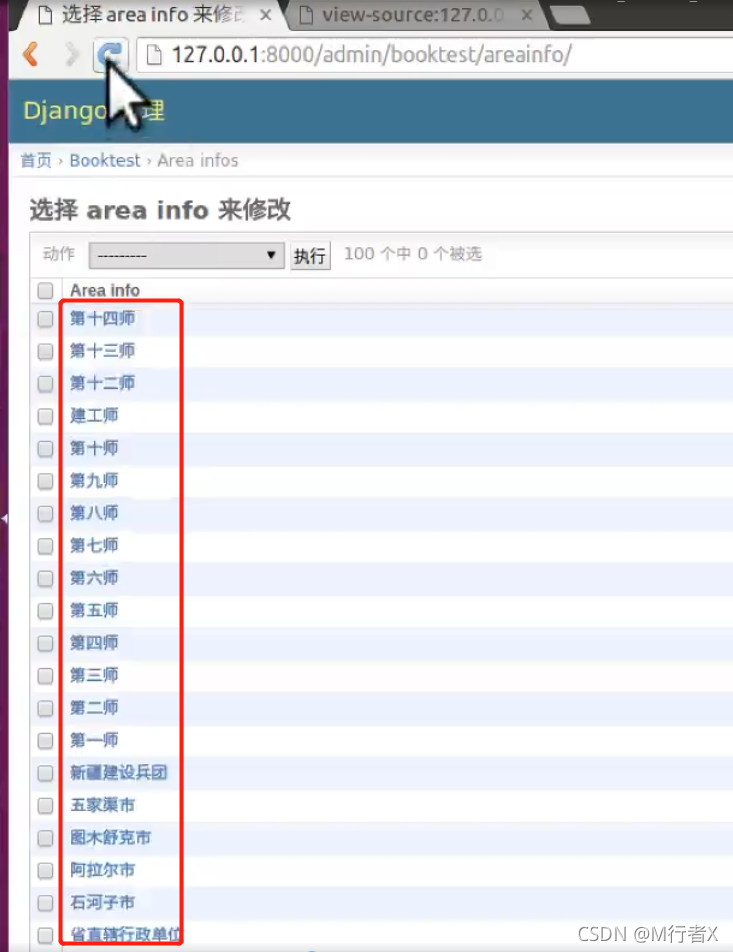Check the box for 第三师
Screen dimensions: 733x952
tap(46, 676)
